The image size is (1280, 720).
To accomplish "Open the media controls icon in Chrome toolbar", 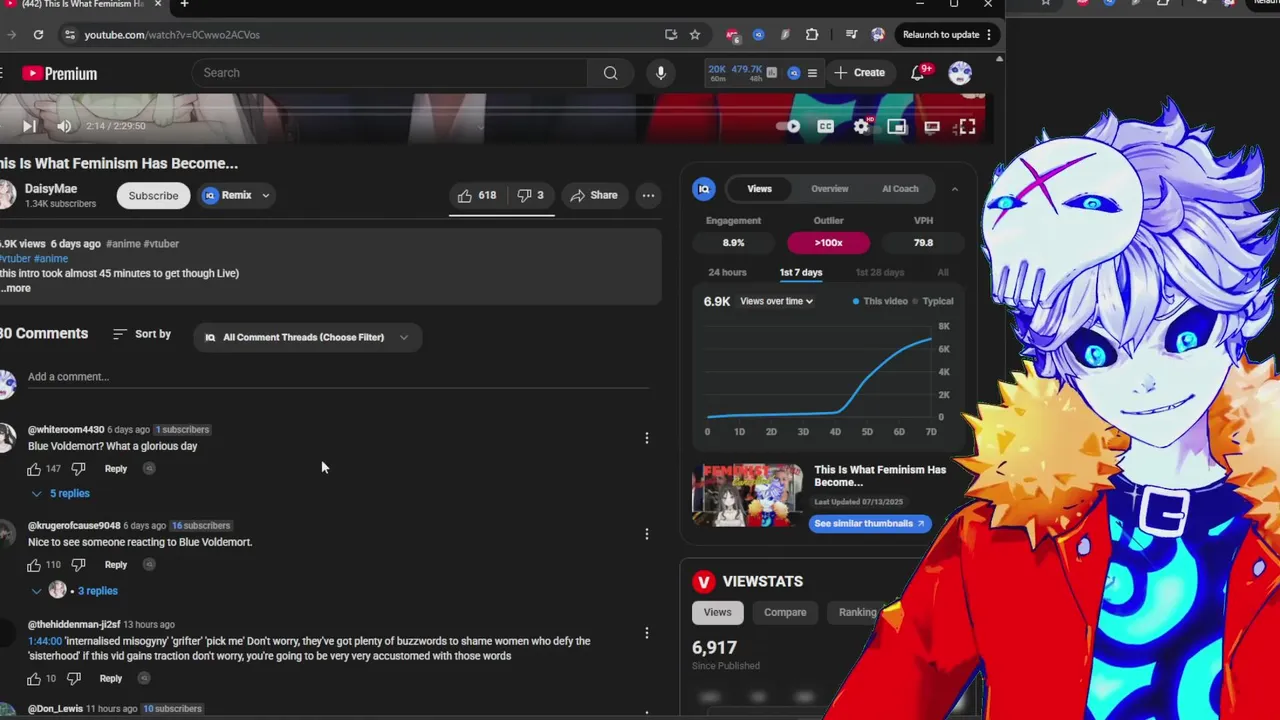I will coord(851,34).
